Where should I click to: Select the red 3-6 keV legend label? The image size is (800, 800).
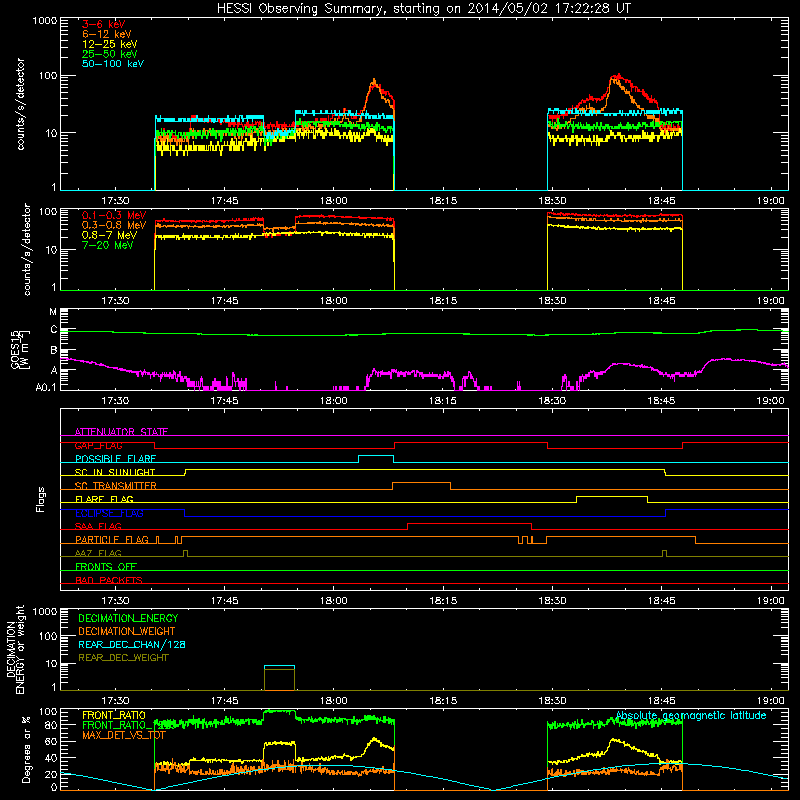coord(104,24)
